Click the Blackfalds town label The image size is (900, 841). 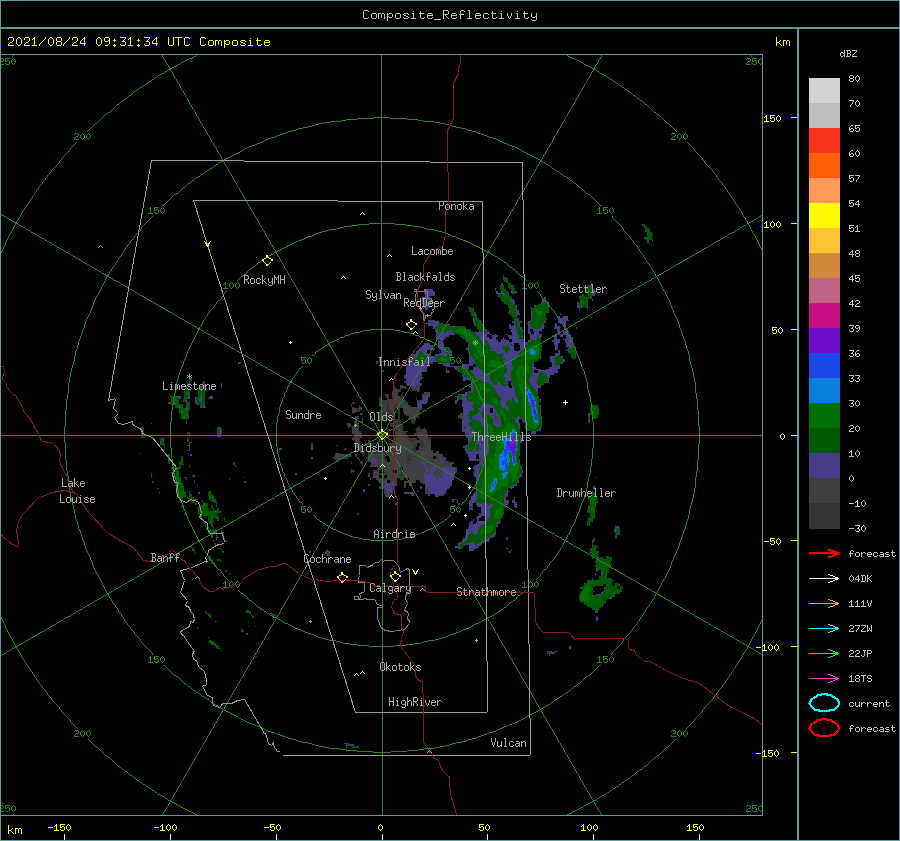click(x=425, y=277)
